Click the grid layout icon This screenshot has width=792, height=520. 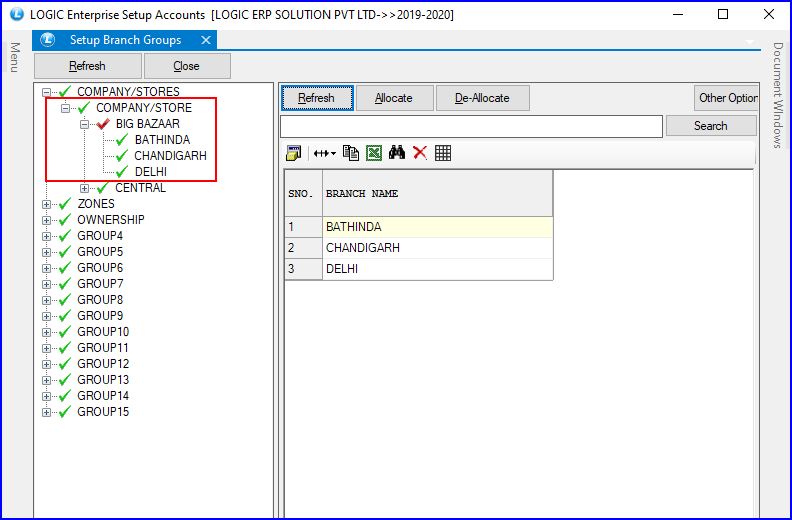(x=443, y=153)
